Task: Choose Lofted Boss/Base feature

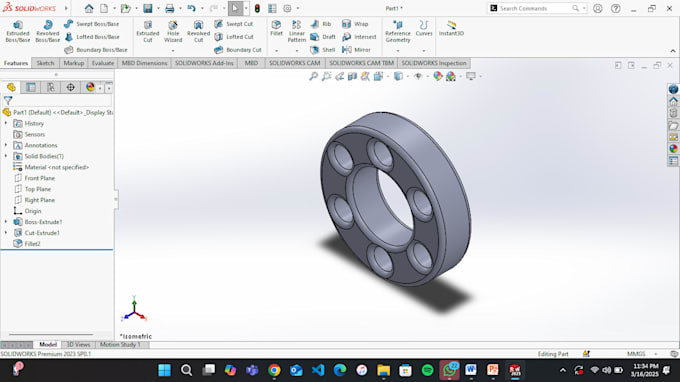Action: (x=92, y=37)
